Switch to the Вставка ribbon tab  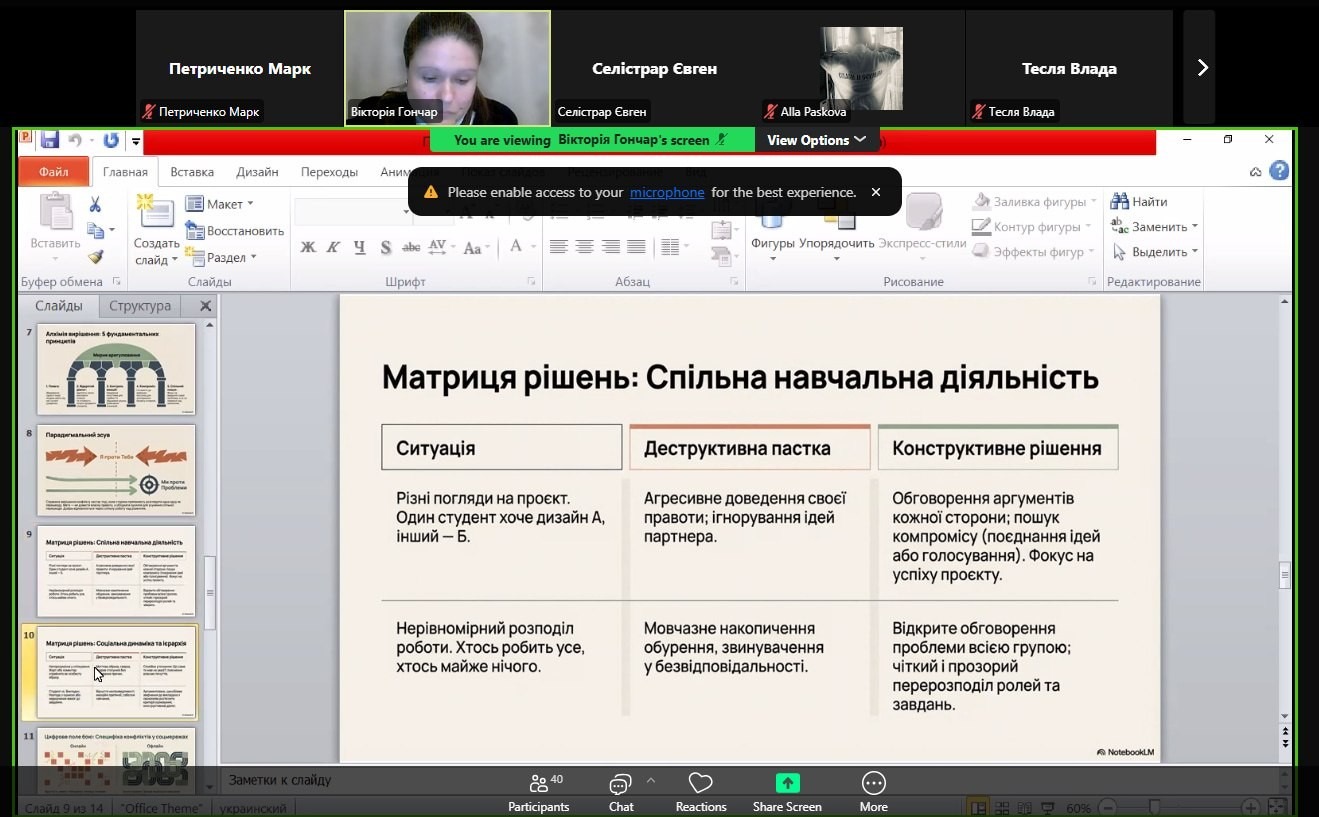click(x=192, y=172)
